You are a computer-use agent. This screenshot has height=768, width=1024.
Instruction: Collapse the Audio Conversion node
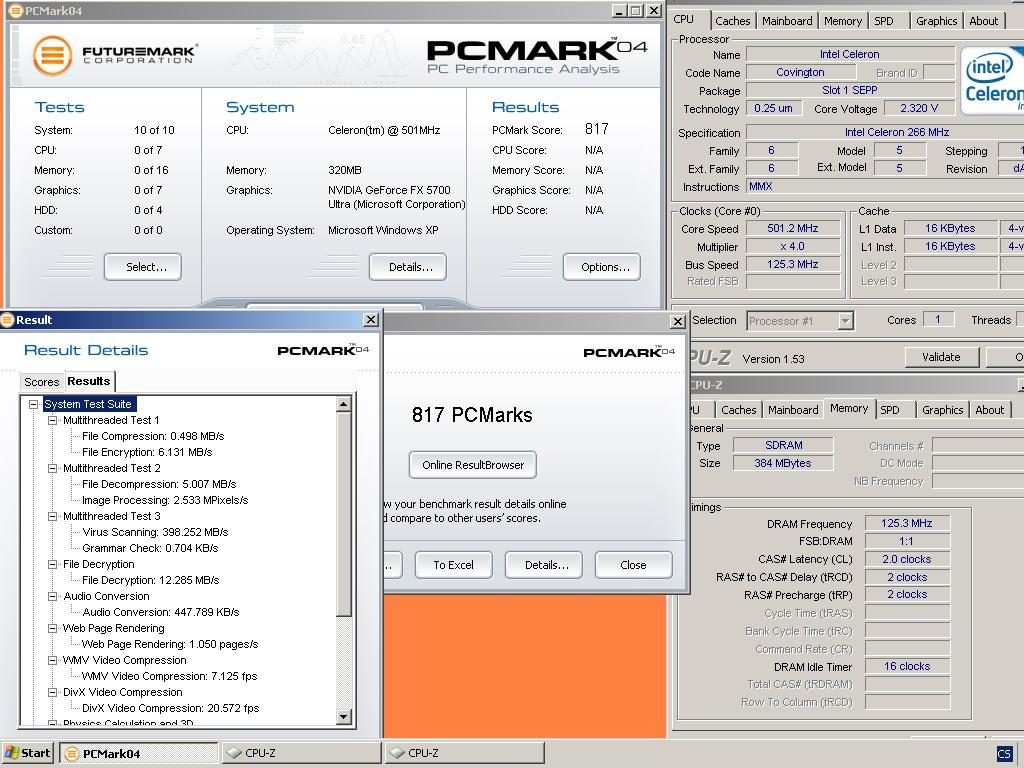click(52, 596)
